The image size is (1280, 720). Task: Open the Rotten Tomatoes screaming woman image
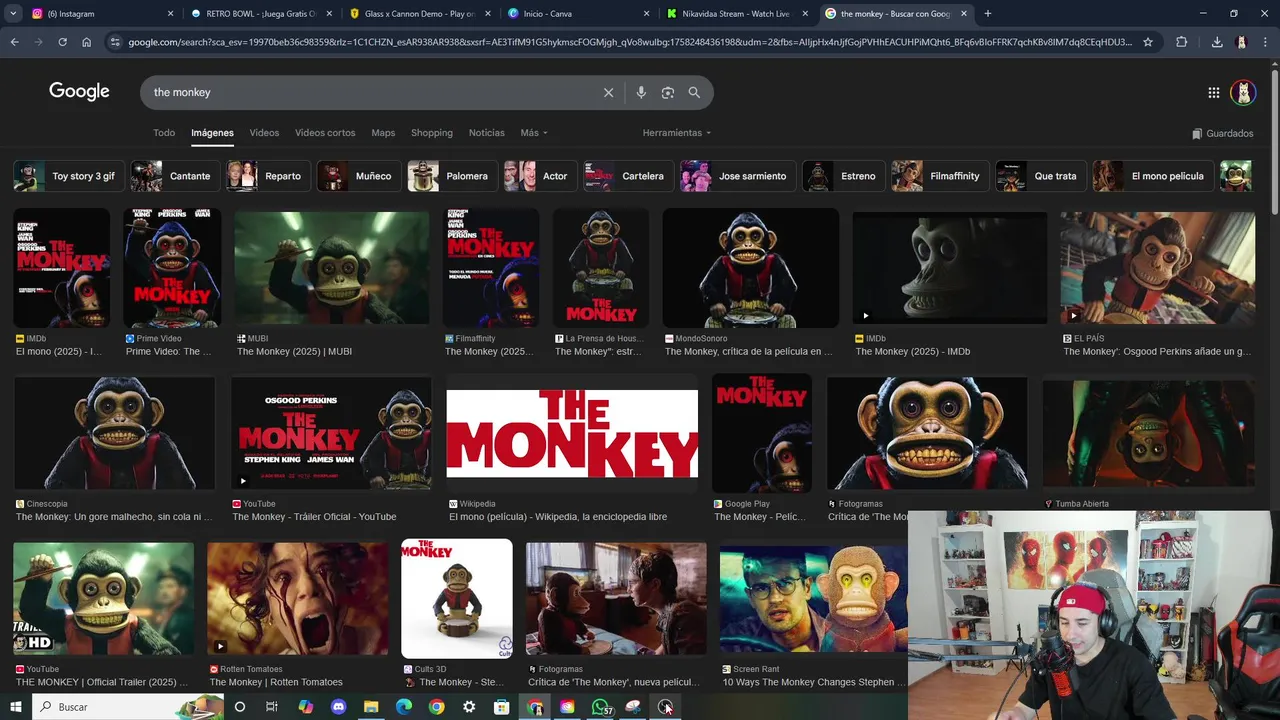pos(297,598)
